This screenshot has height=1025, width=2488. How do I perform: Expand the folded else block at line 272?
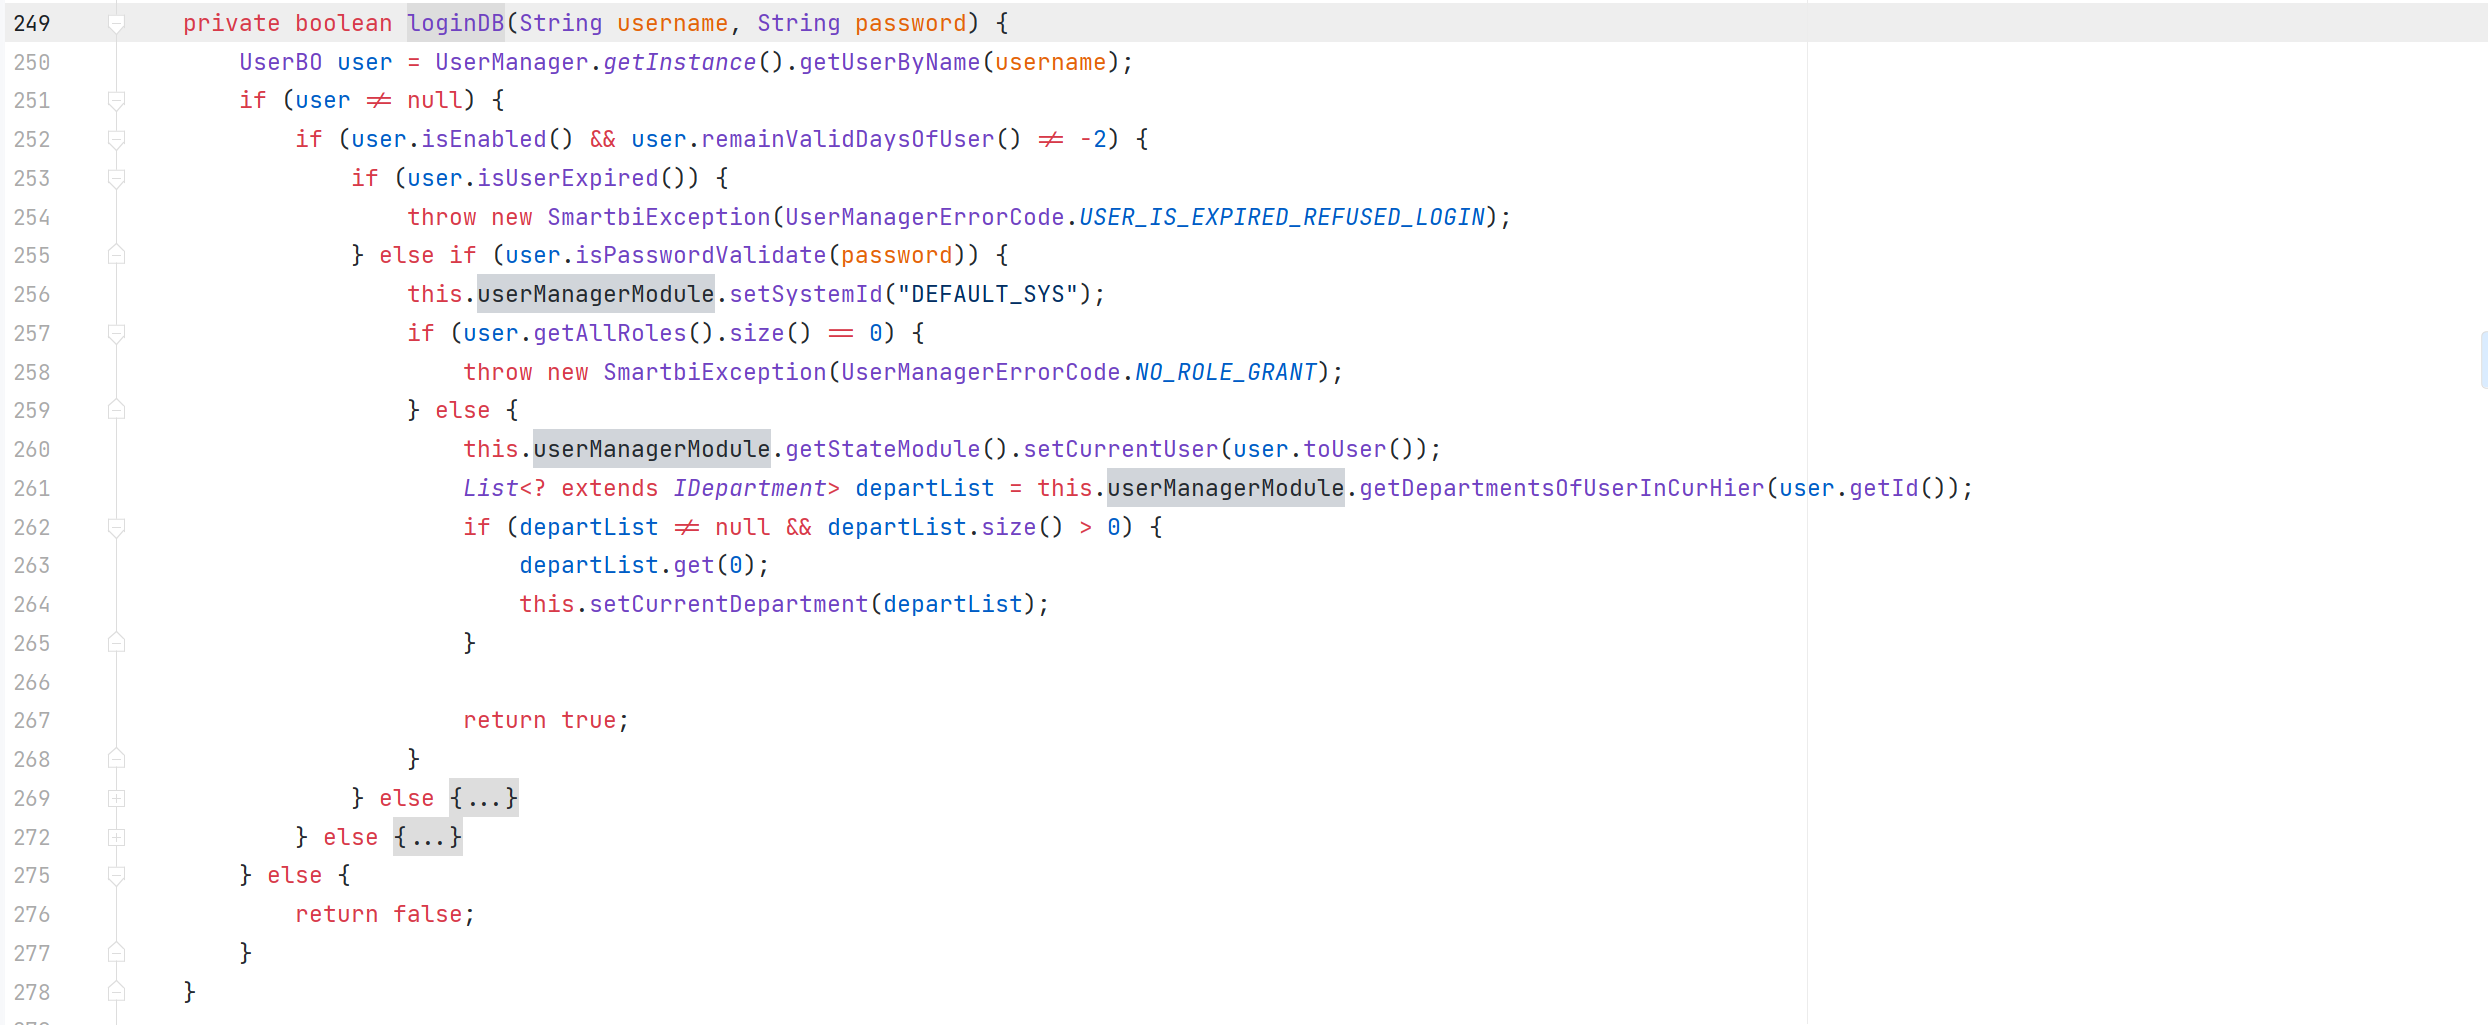[x=116, y=837]
